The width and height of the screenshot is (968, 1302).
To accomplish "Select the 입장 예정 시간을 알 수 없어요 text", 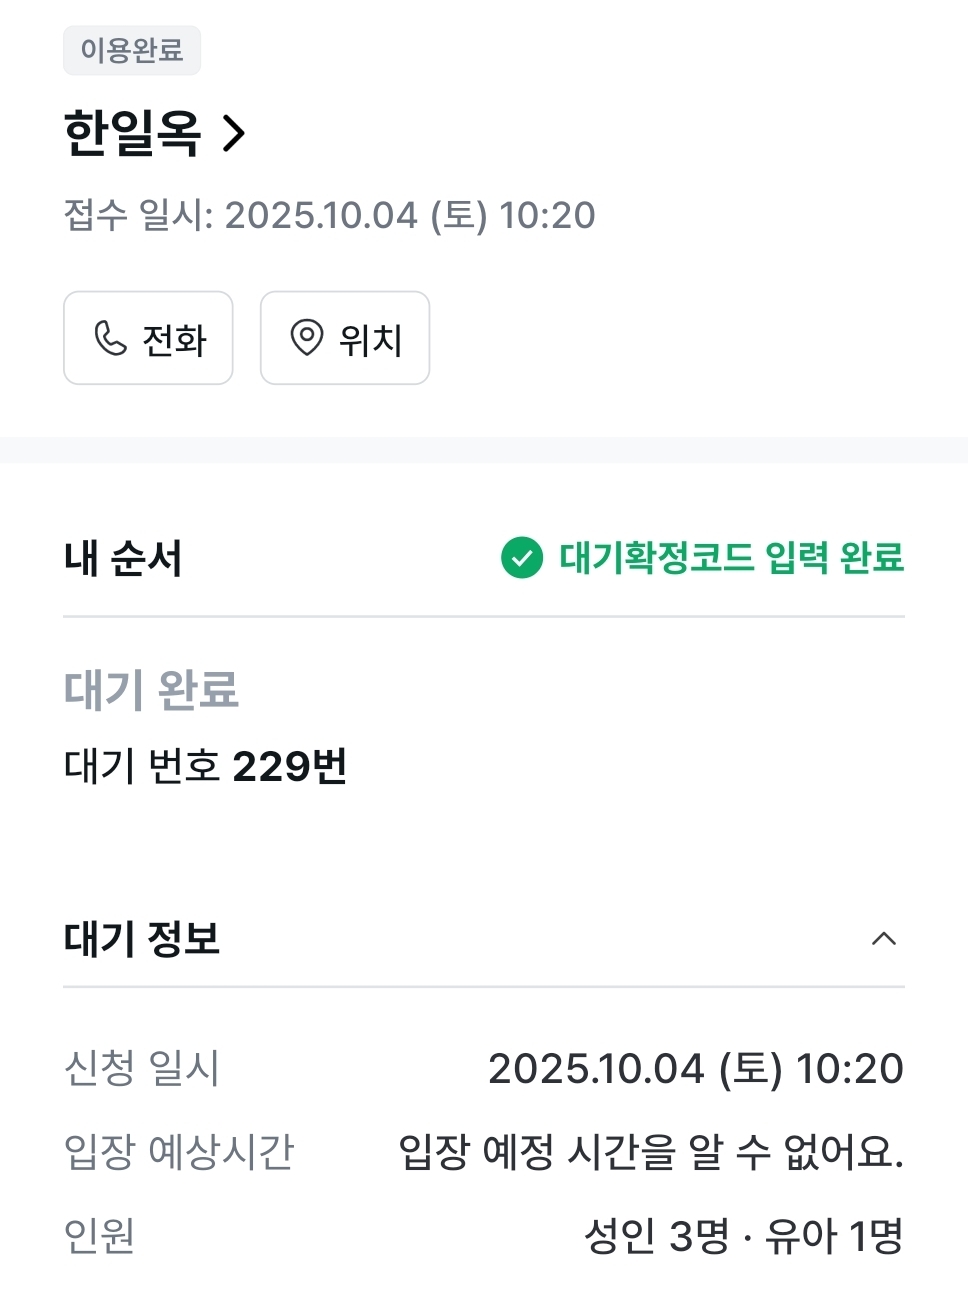I will 651,1152.
